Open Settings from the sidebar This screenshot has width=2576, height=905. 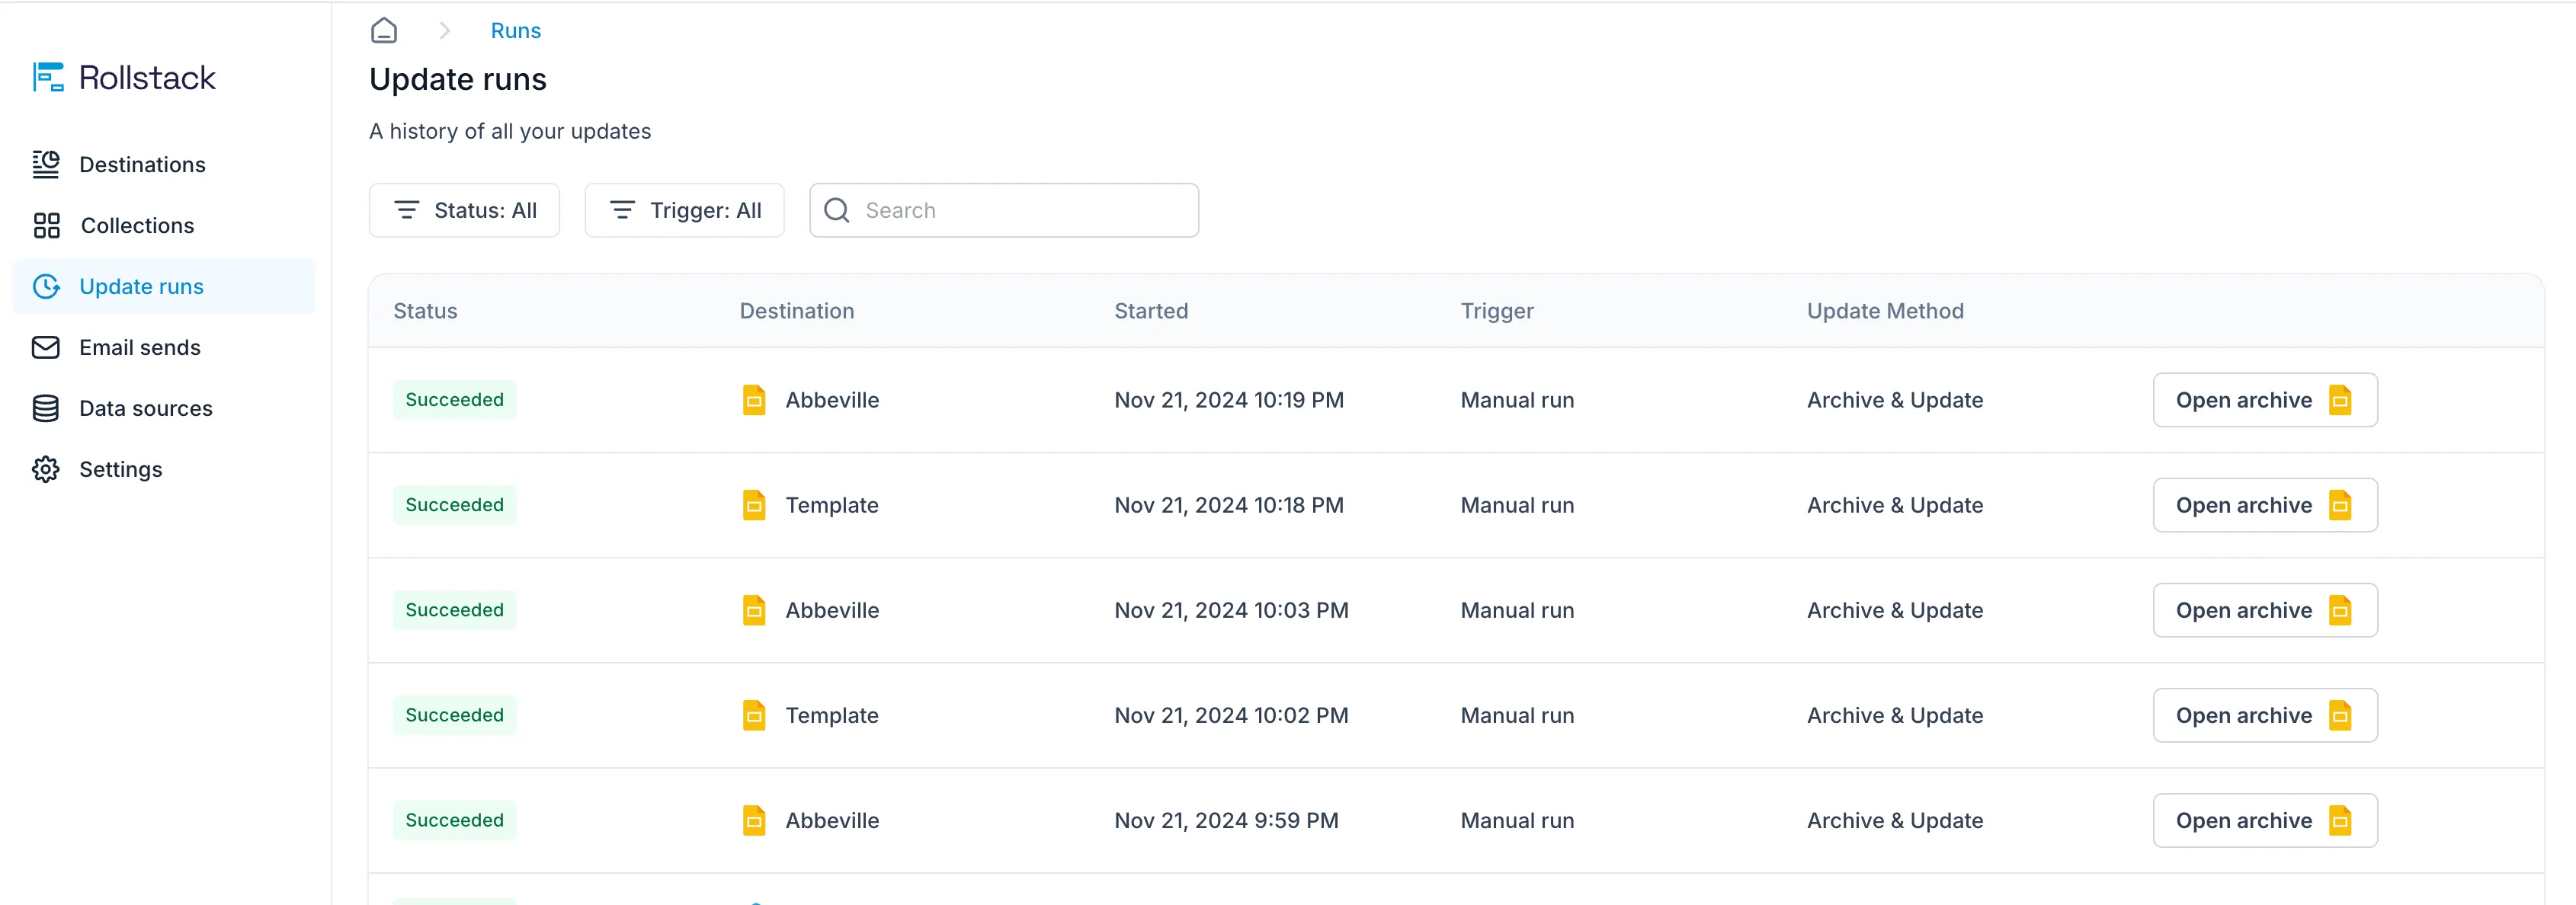pyautogui.click(x=120, y=470)
